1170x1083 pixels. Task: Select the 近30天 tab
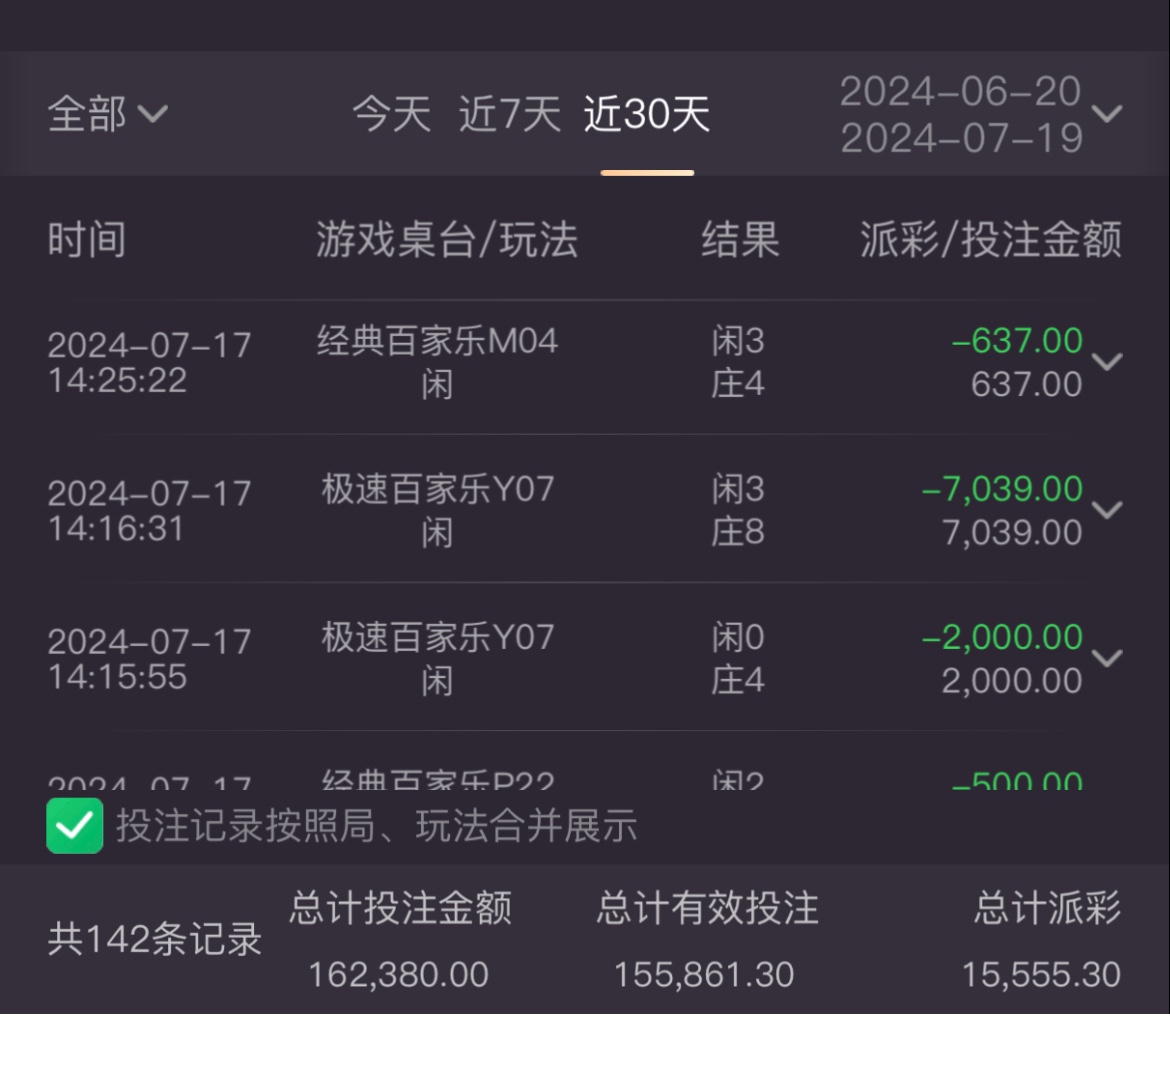(x=646, y=114)
